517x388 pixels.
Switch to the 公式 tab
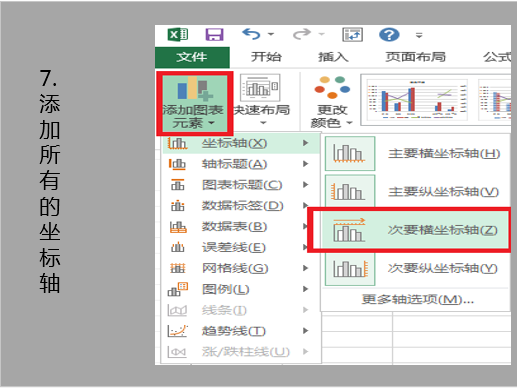497,57
